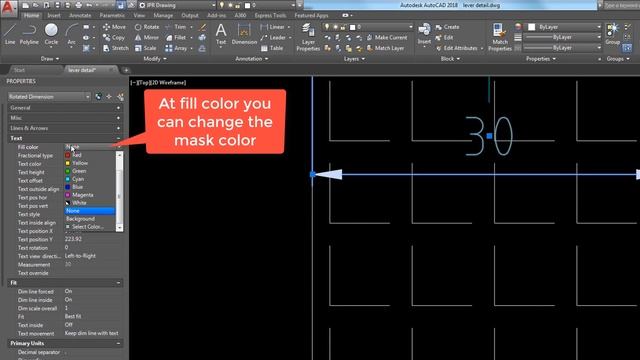Toggle layer on/off lightbulb in layer dropdown
Image resolution: width=640 pixels, height=360 pixels.
(x=327, y=27)
